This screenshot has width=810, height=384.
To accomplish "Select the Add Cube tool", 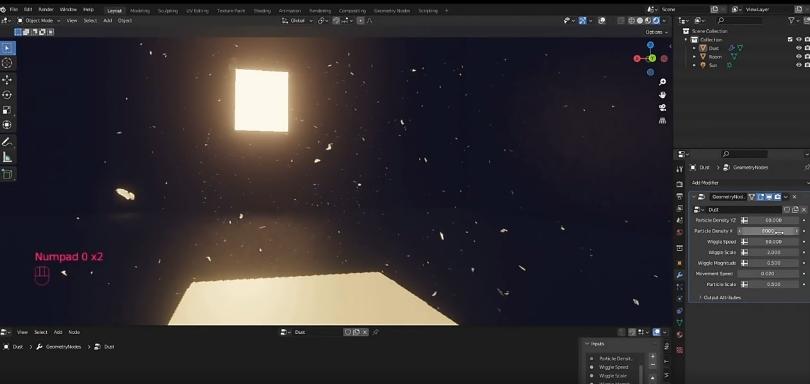I will pyautogui.click(x=7, y=174).
